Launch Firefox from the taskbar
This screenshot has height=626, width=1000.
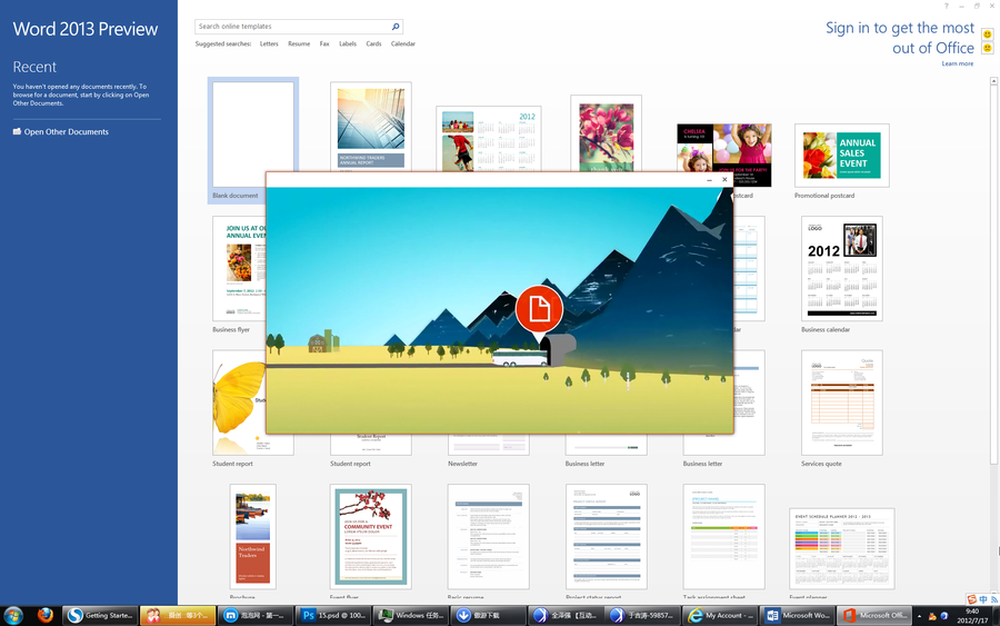pos(45,615)
